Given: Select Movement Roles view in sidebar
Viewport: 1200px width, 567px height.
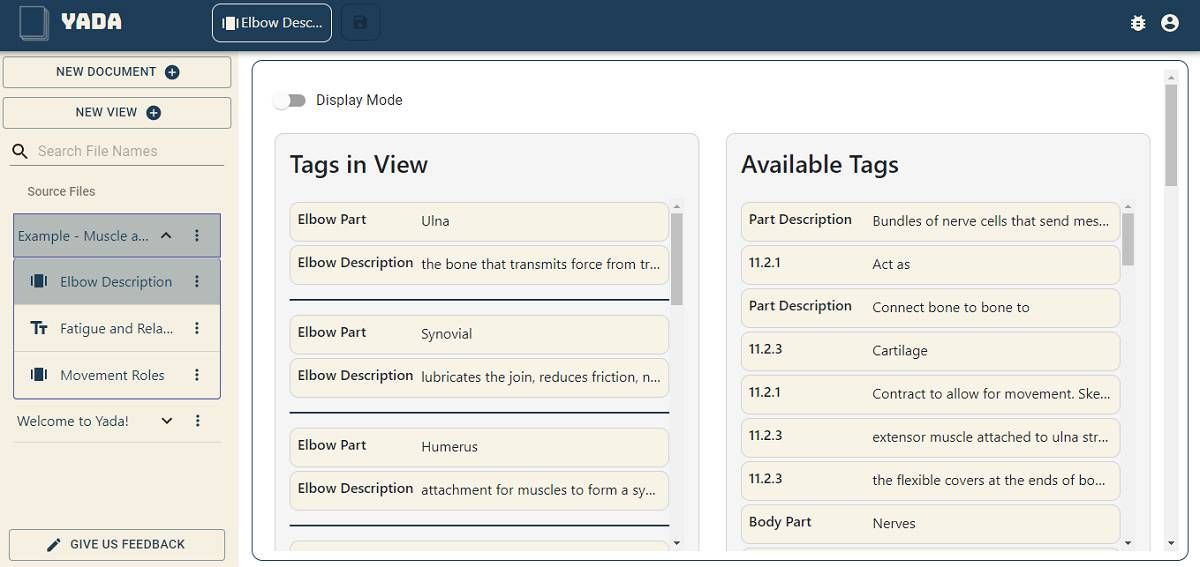Looking at the screenshot, I should point(112,375).
